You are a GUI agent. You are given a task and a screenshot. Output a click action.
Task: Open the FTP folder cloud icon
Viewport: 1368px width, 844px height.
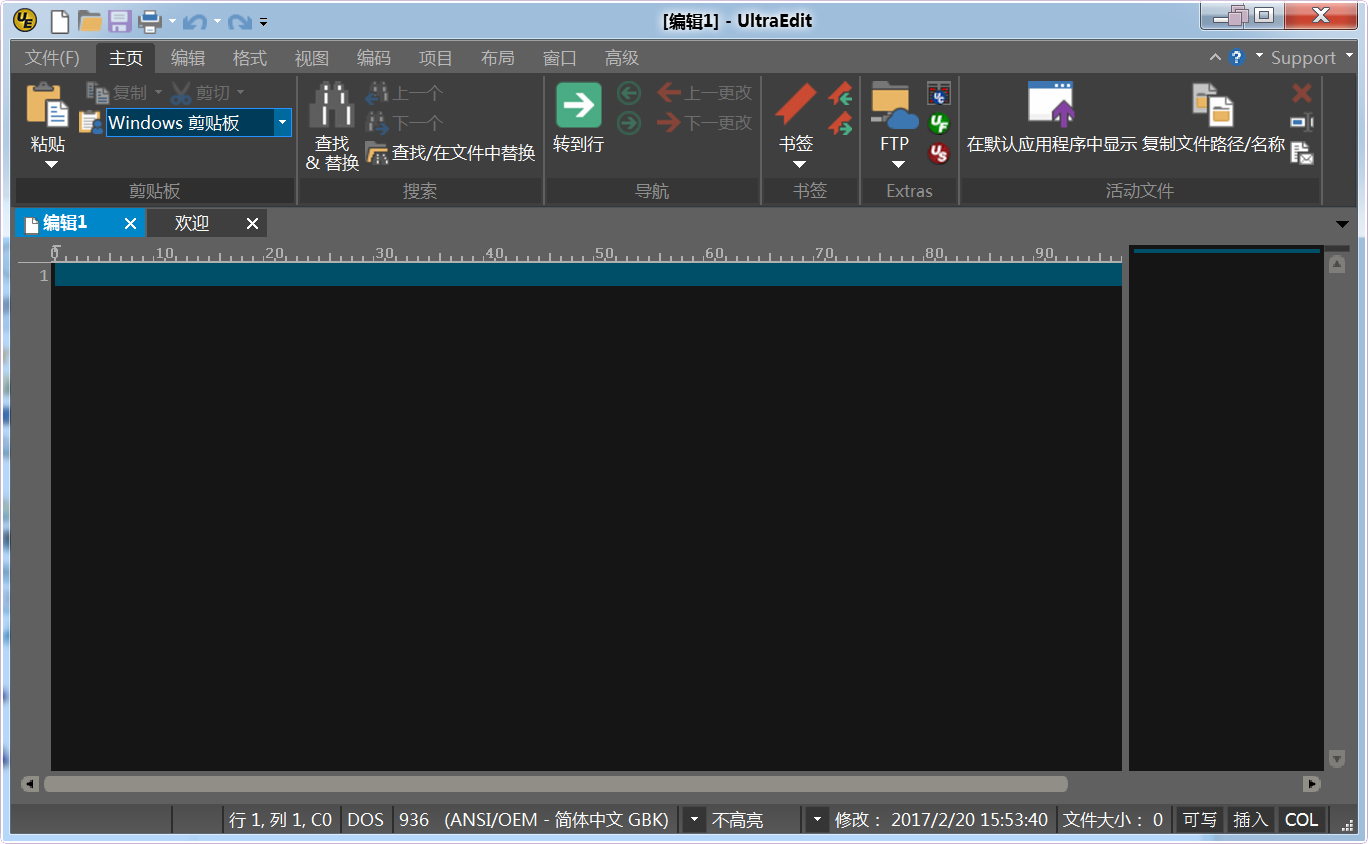point(894,105)
